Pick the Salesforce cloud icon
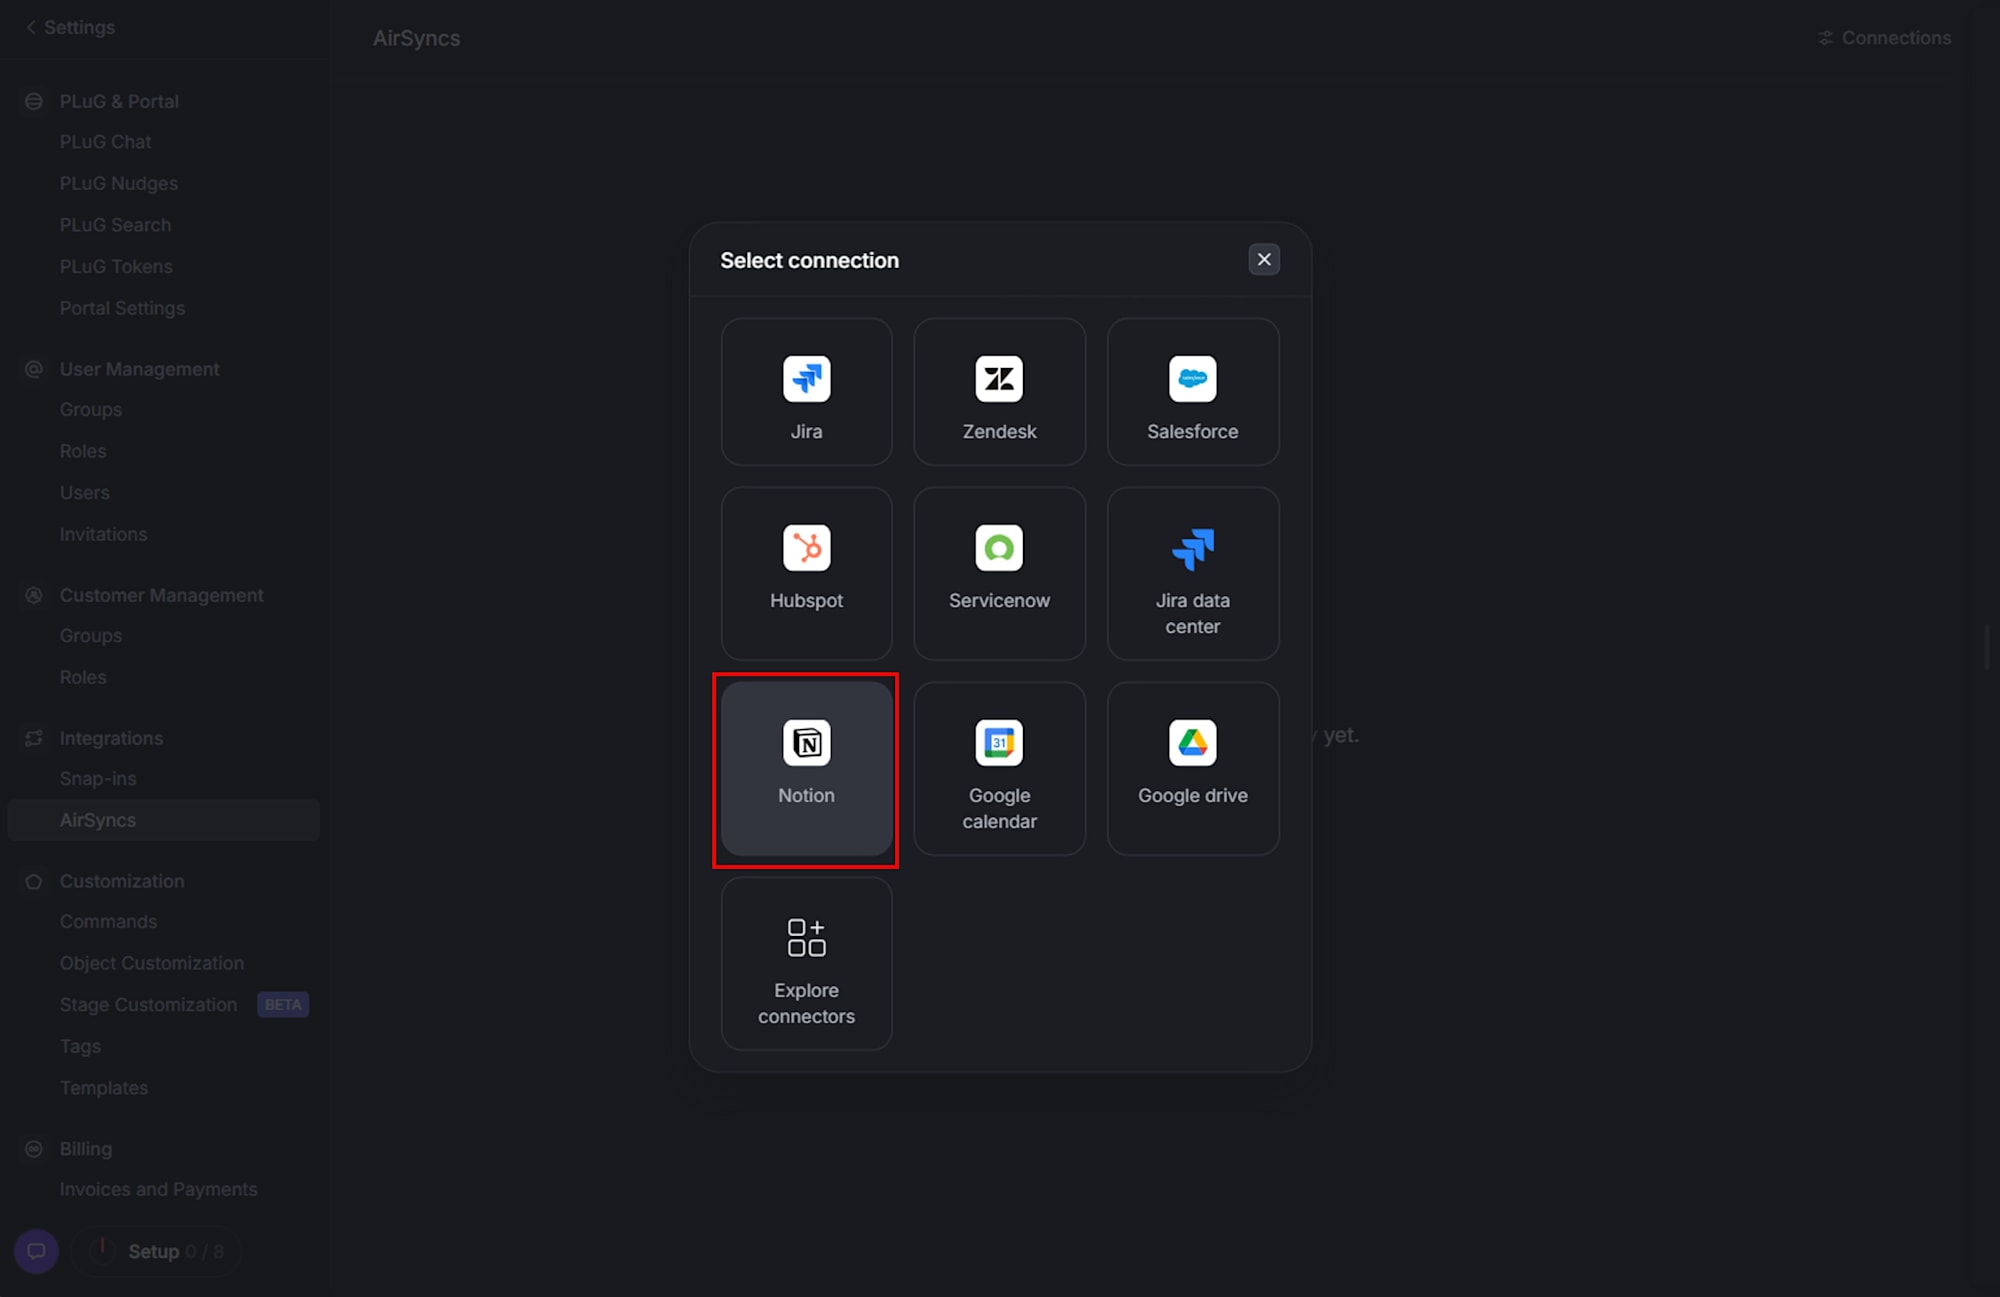This screenshot has width=2000, height=1297. [x=1192, y=379]
